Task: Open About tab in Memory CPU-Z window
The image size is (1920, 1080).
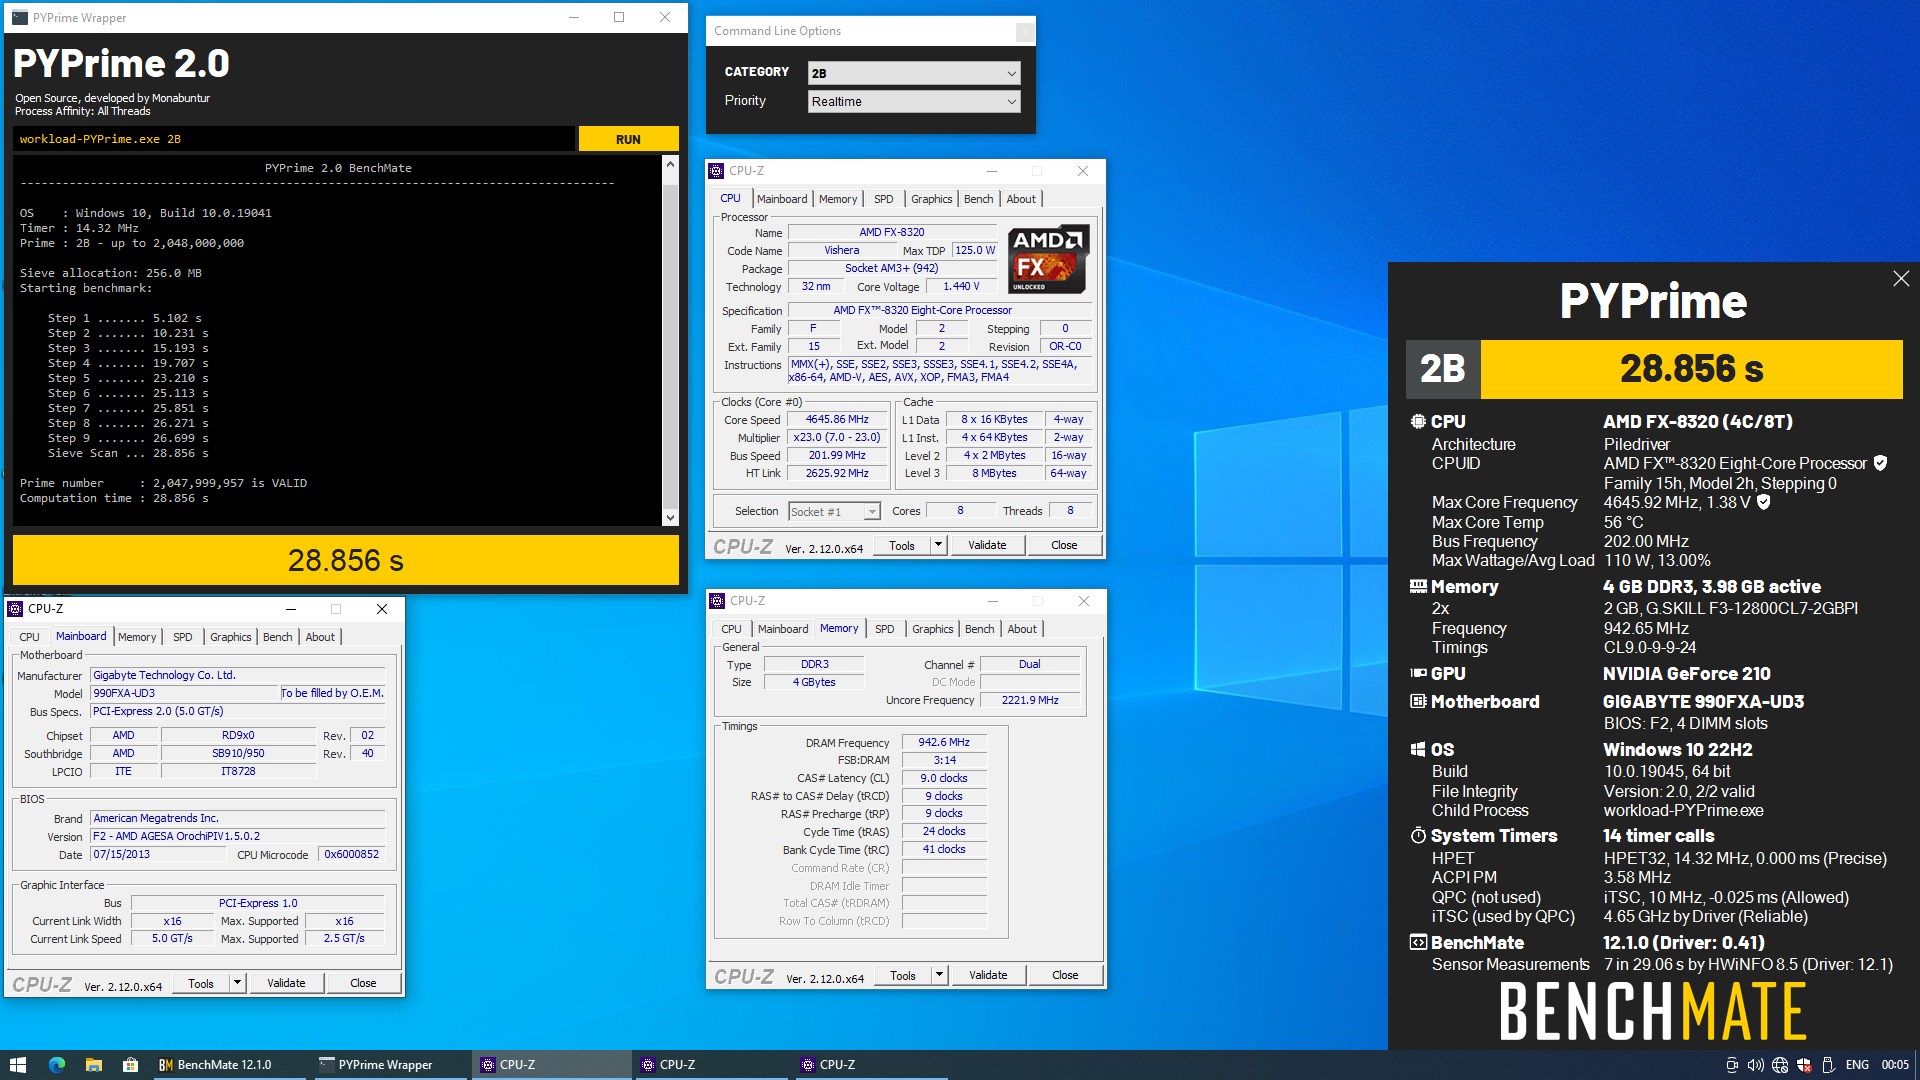Action: (x=1022, y=629)
